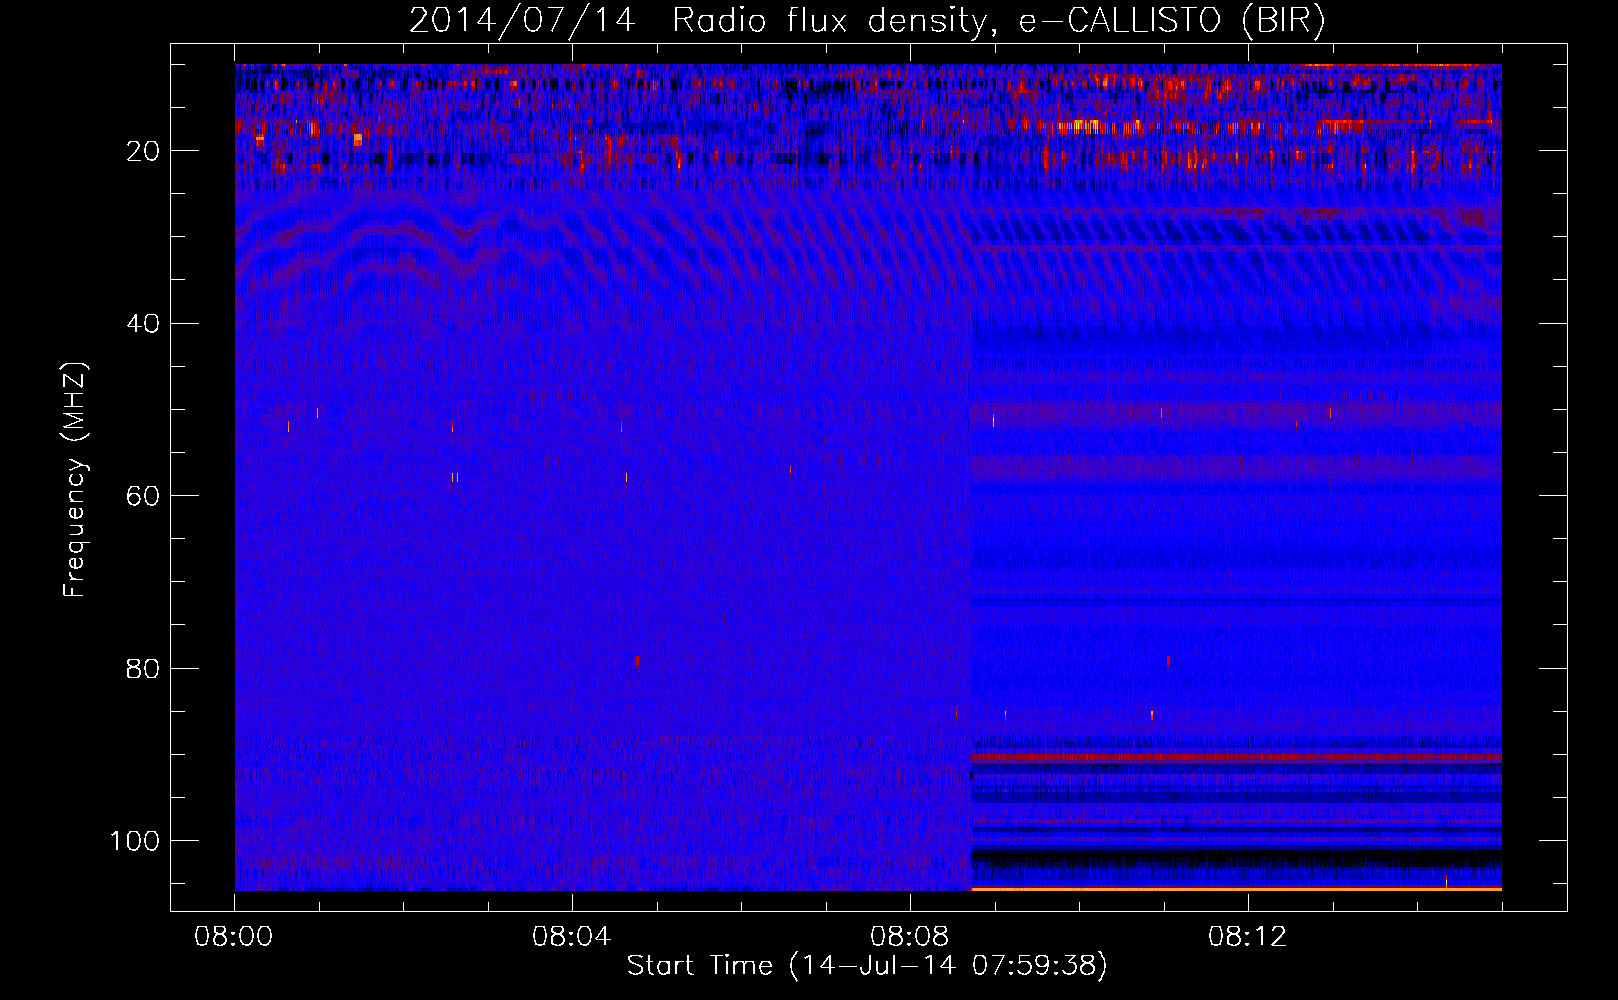Click the '20' frequency tick label
The height and width of the screenshot is (1000, 1618).
[x=144, y=151]
